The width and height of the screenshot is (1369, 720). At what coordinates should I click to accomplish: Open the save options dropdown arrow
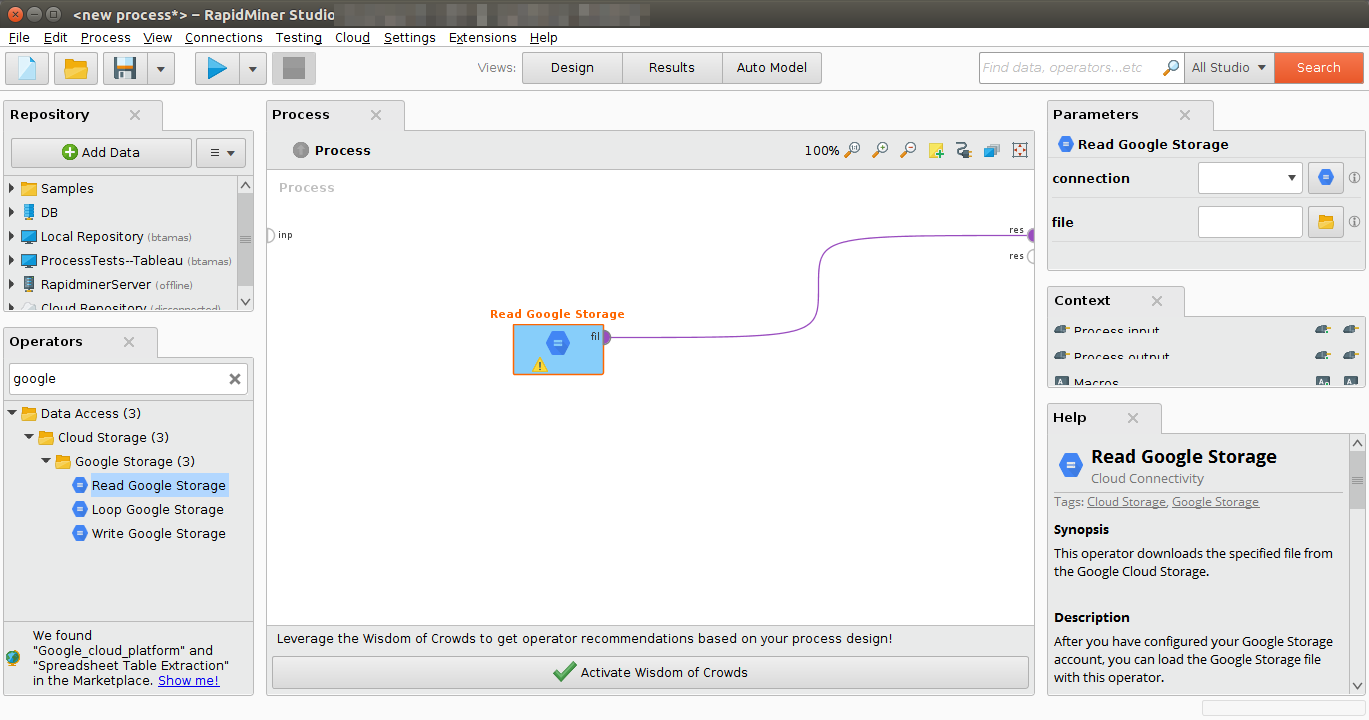(x=161, y=68)
